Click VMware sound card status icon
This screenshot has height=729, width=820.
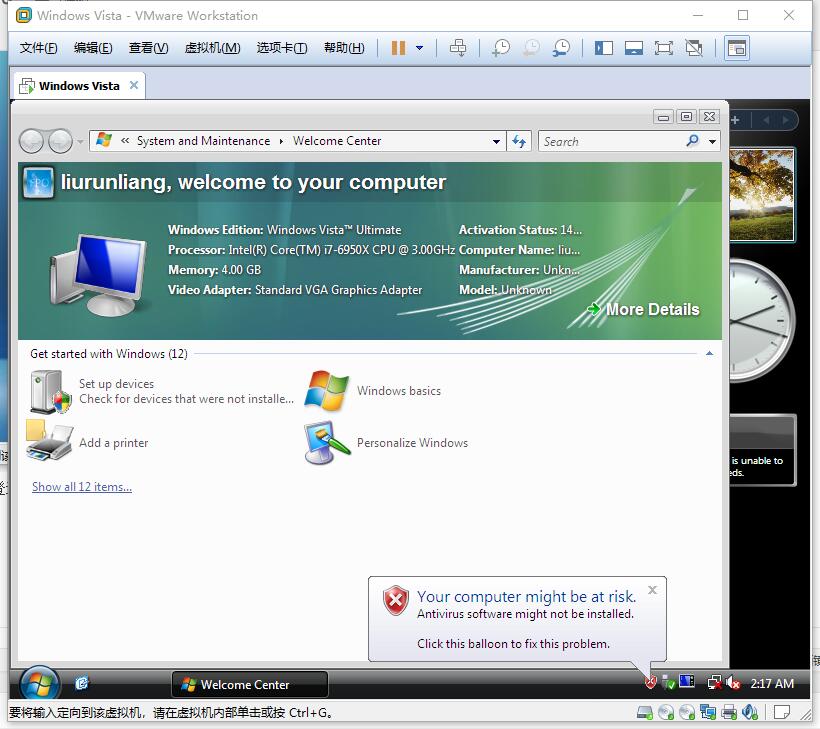coord(750,712)
